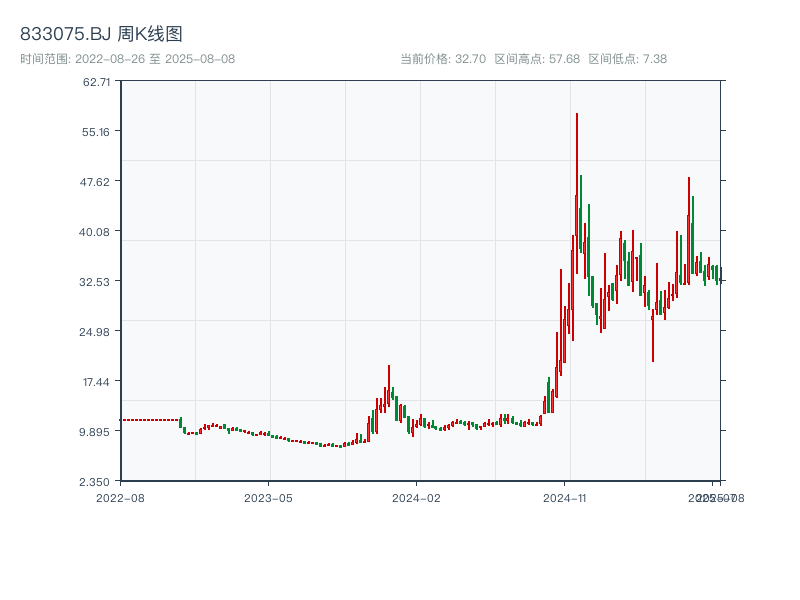Image resolution: width=800 pixels, height=600 pixels.
Task: Click x-axis label 2024-02
Action: [x=416, y=498]
